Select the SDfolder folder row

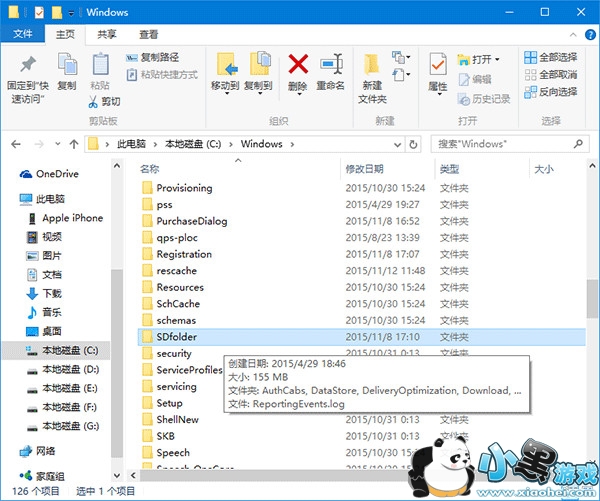(x=362, y=337)
